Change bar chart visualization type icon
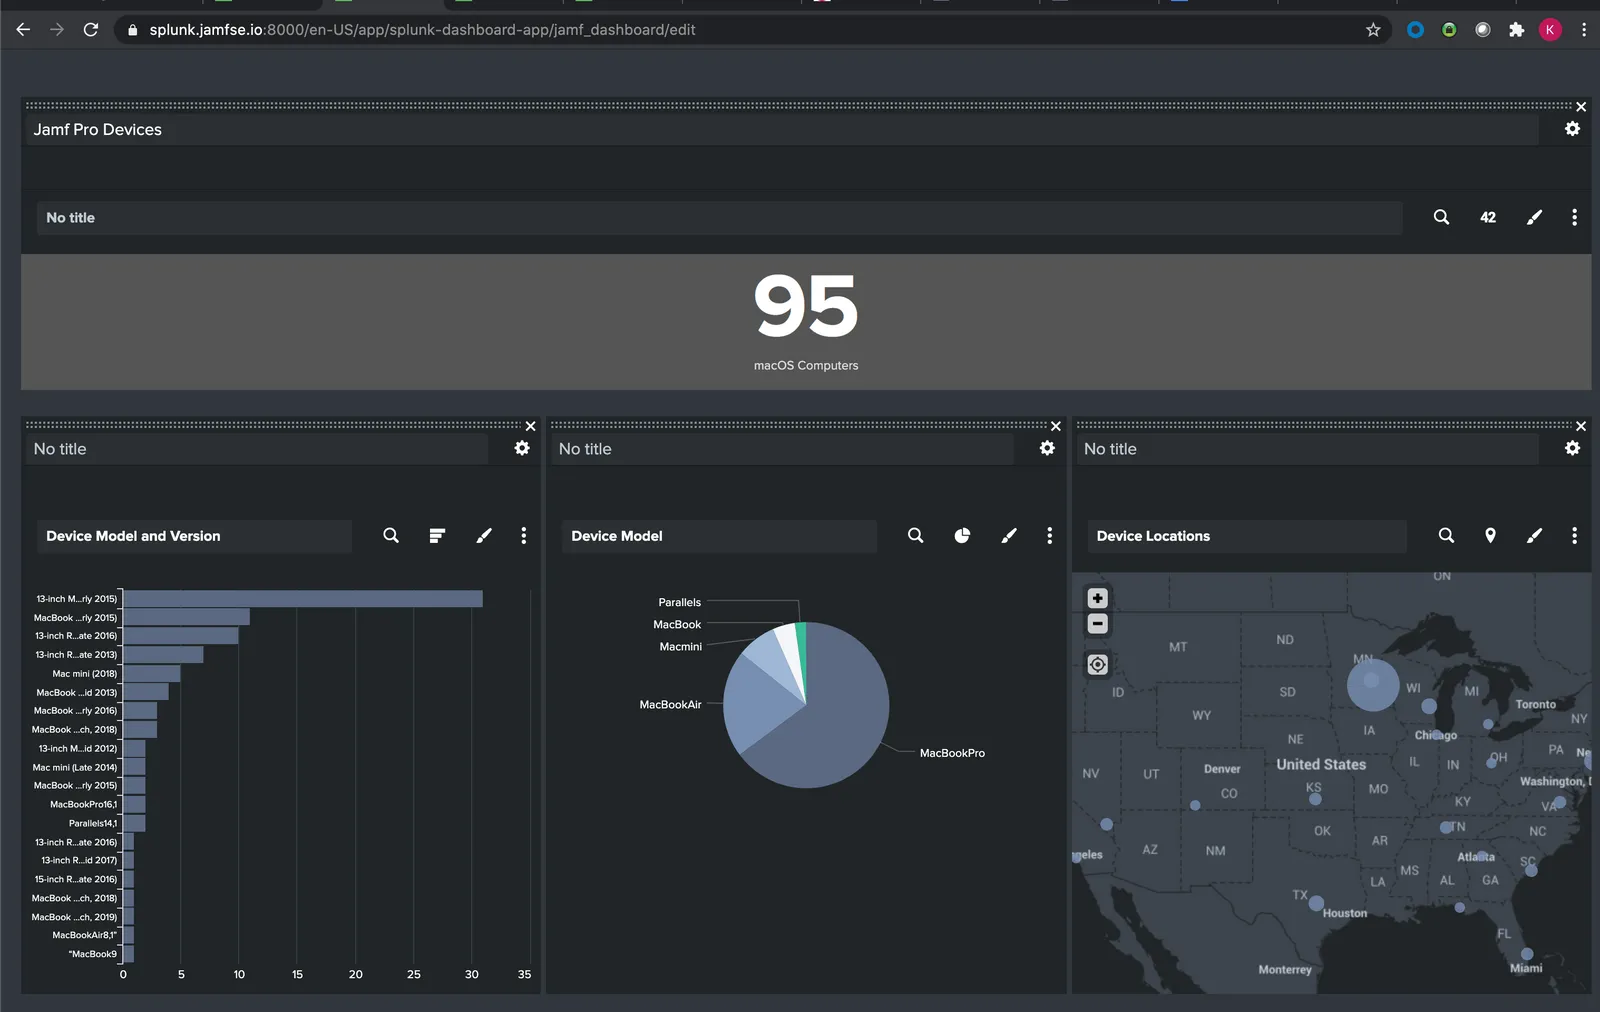 (x=437, y=536)
